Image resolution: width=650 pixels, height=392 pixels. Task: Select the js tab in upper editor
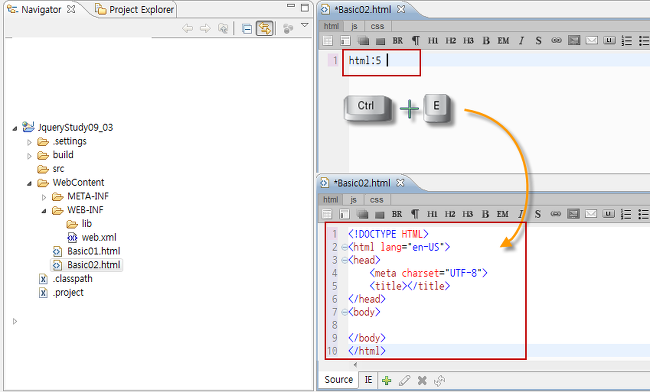[x=354, y=26]
